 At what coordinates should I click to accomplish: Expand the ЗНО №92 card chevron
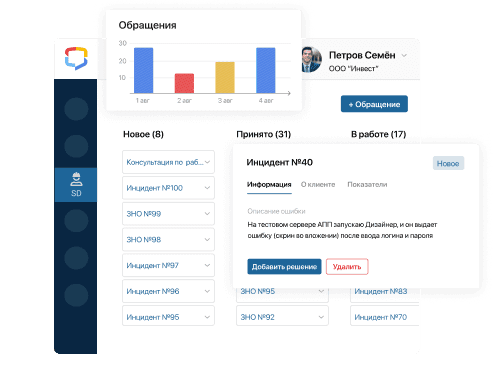point(321,317)
